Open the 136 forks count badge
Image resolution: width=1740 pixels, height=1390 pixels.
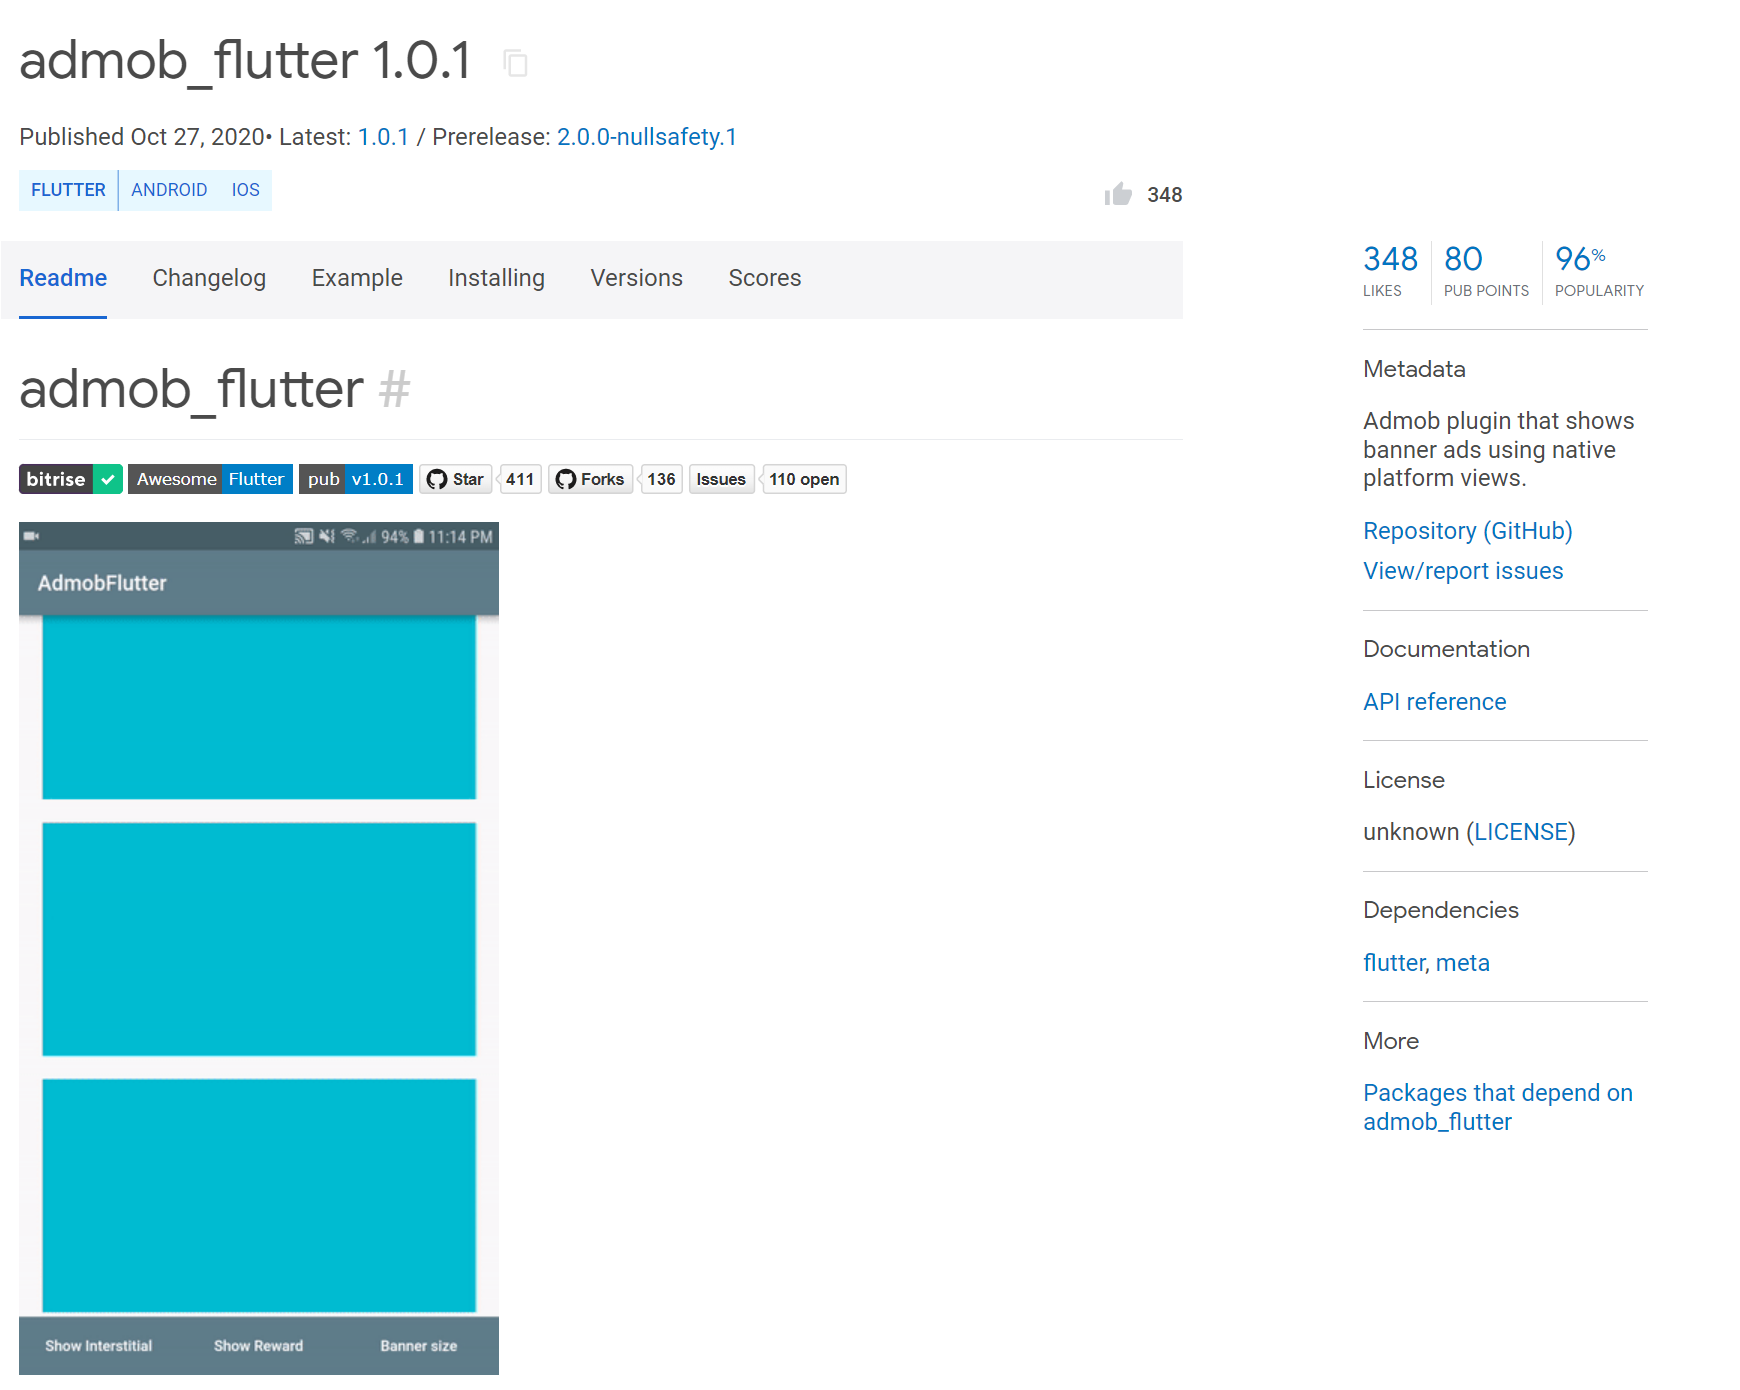661,479
